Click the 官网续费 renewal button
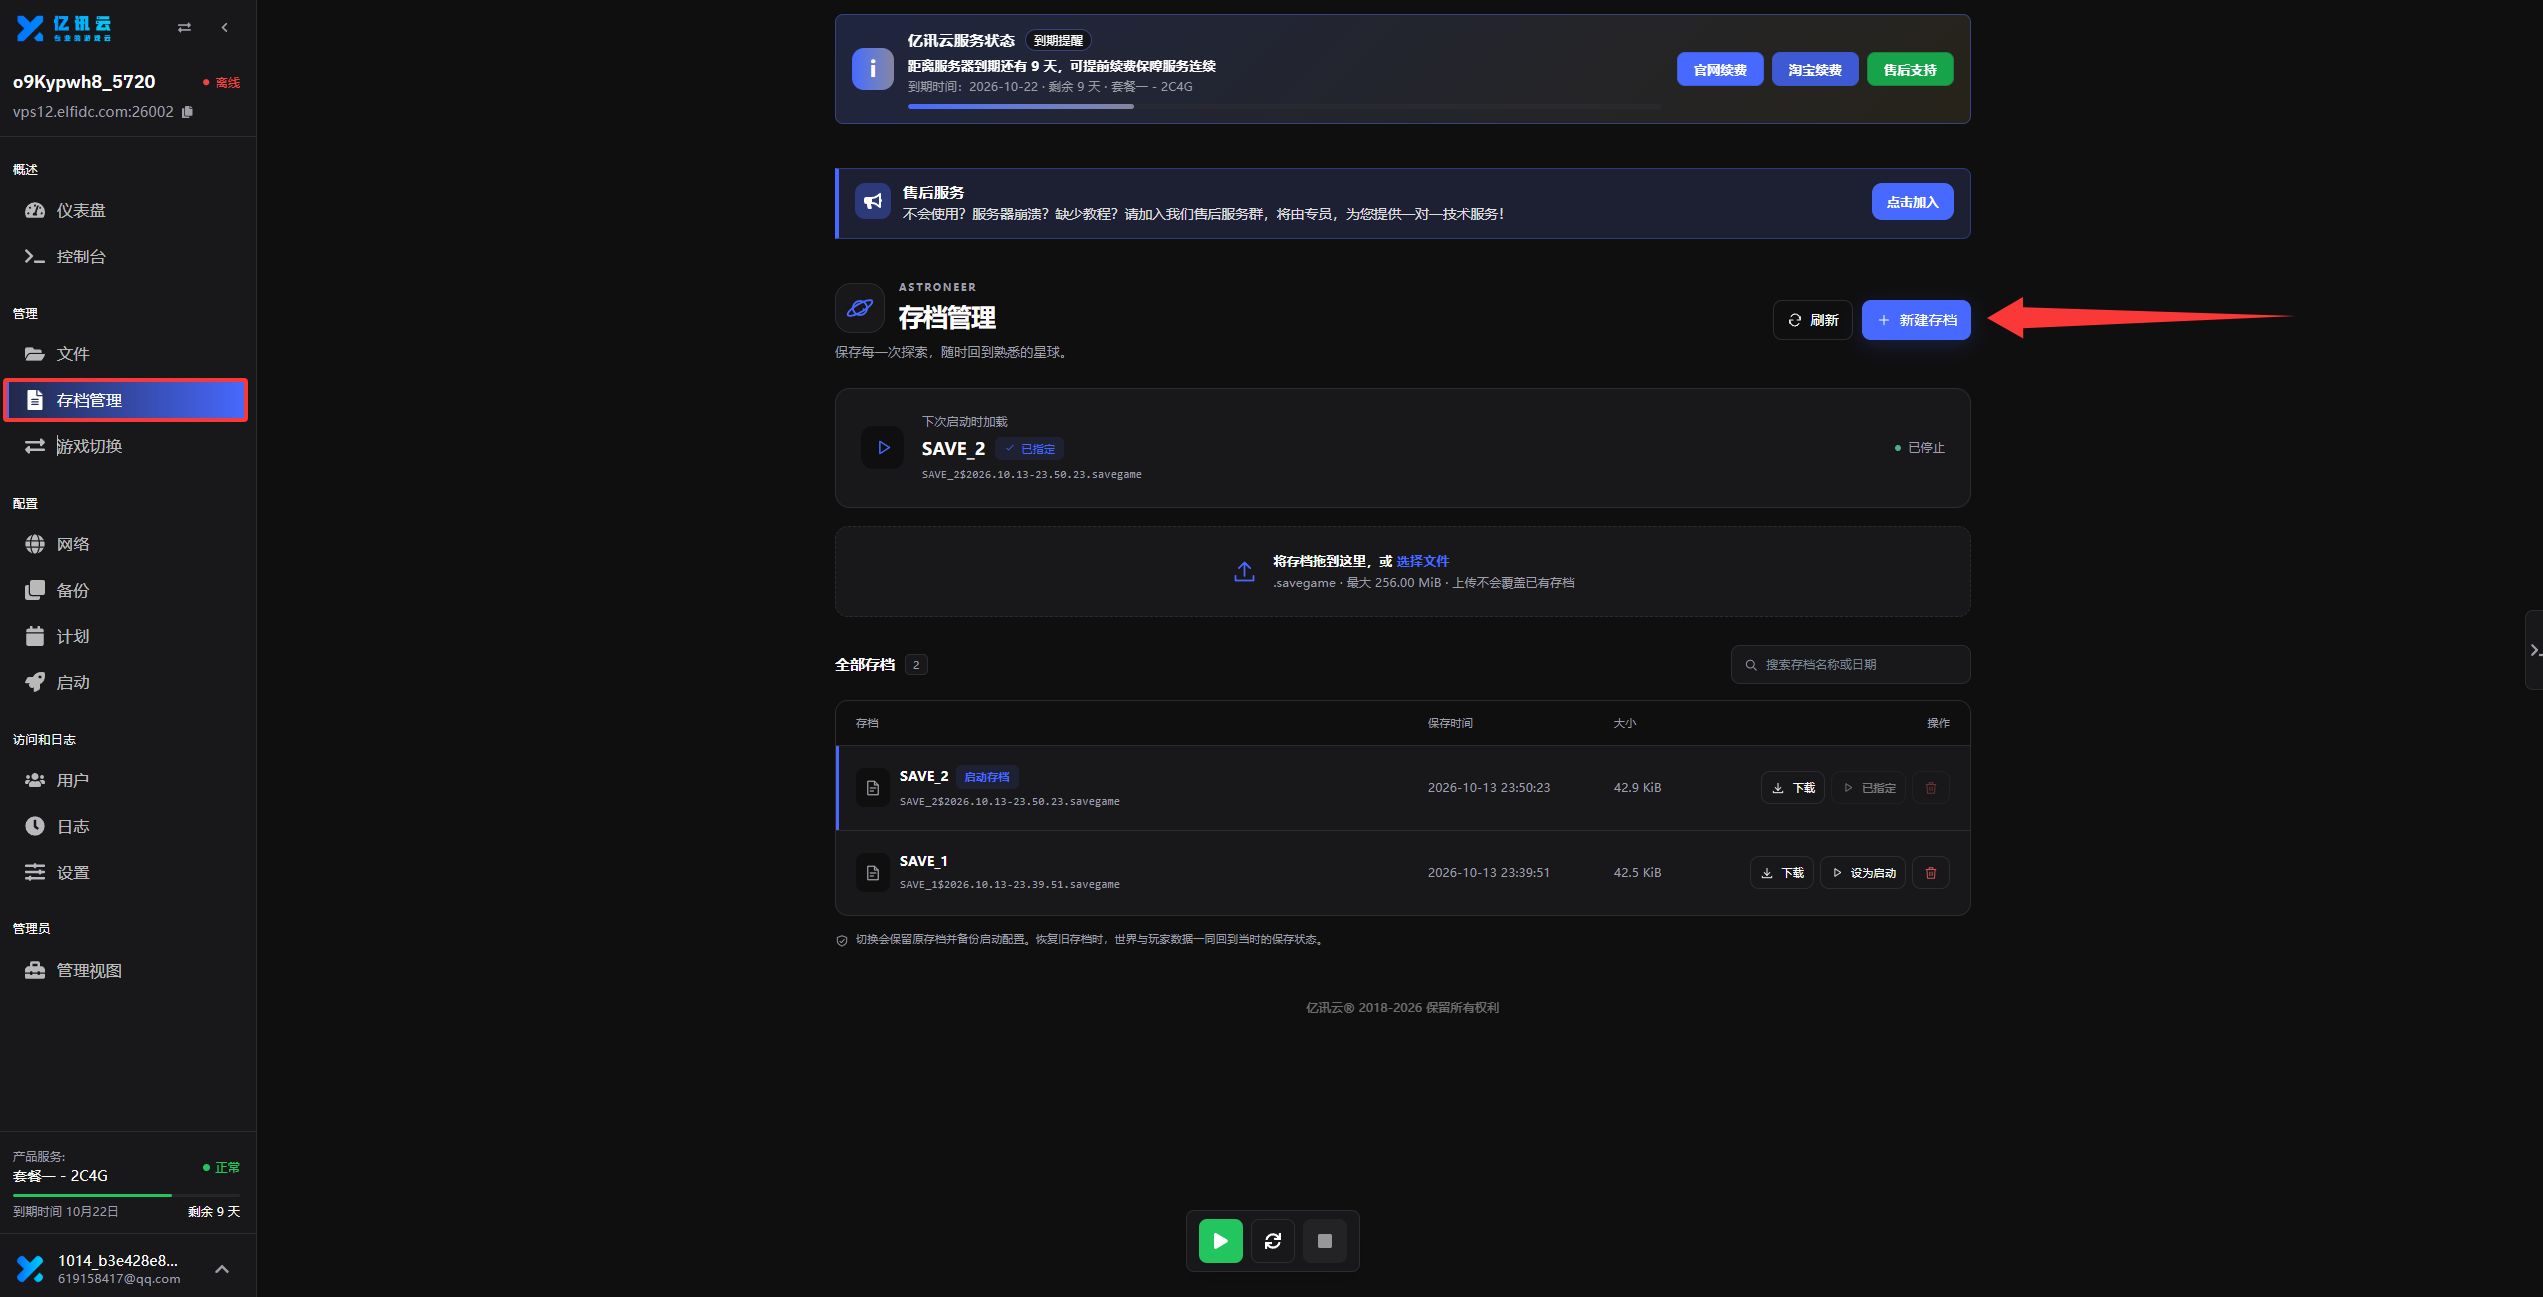This screenshot has height=1297, width=2543. tap(1720, 70)
